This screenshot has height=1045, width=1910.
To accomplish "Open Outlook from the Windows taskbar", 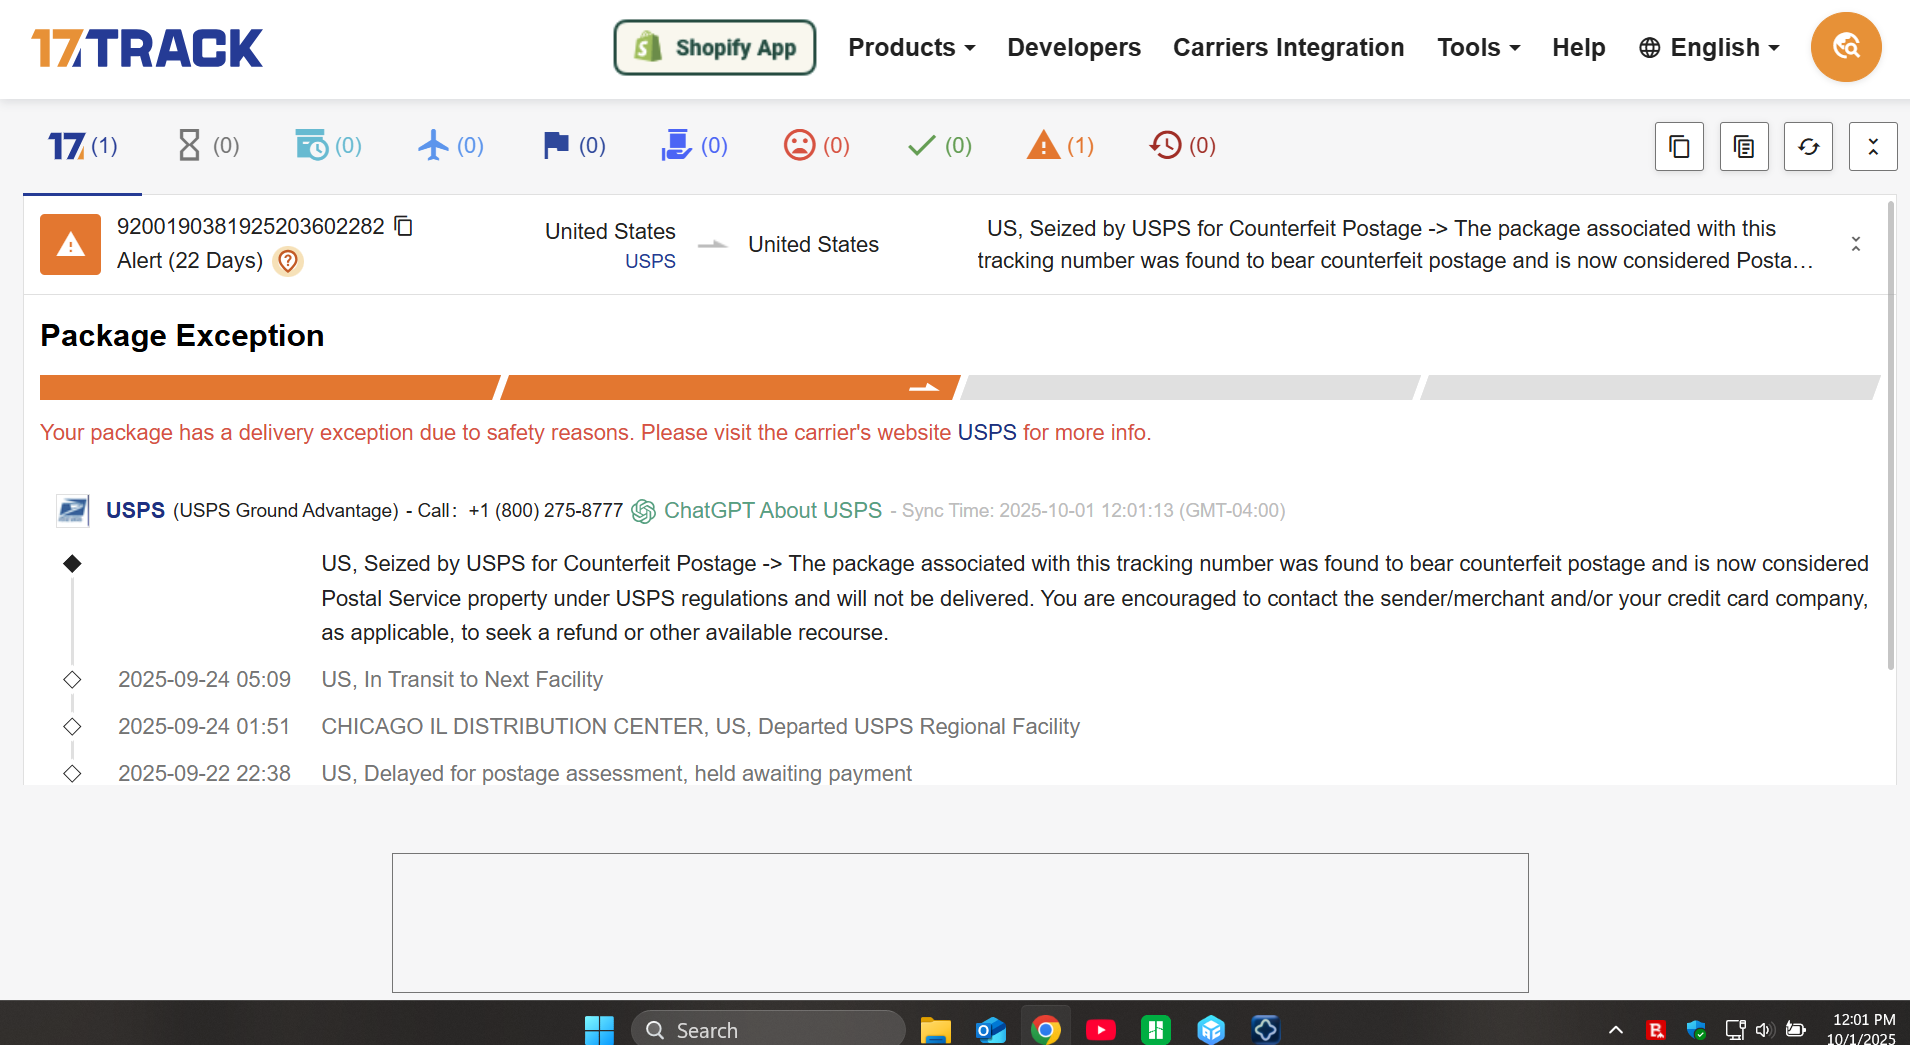I will 990,1029.
